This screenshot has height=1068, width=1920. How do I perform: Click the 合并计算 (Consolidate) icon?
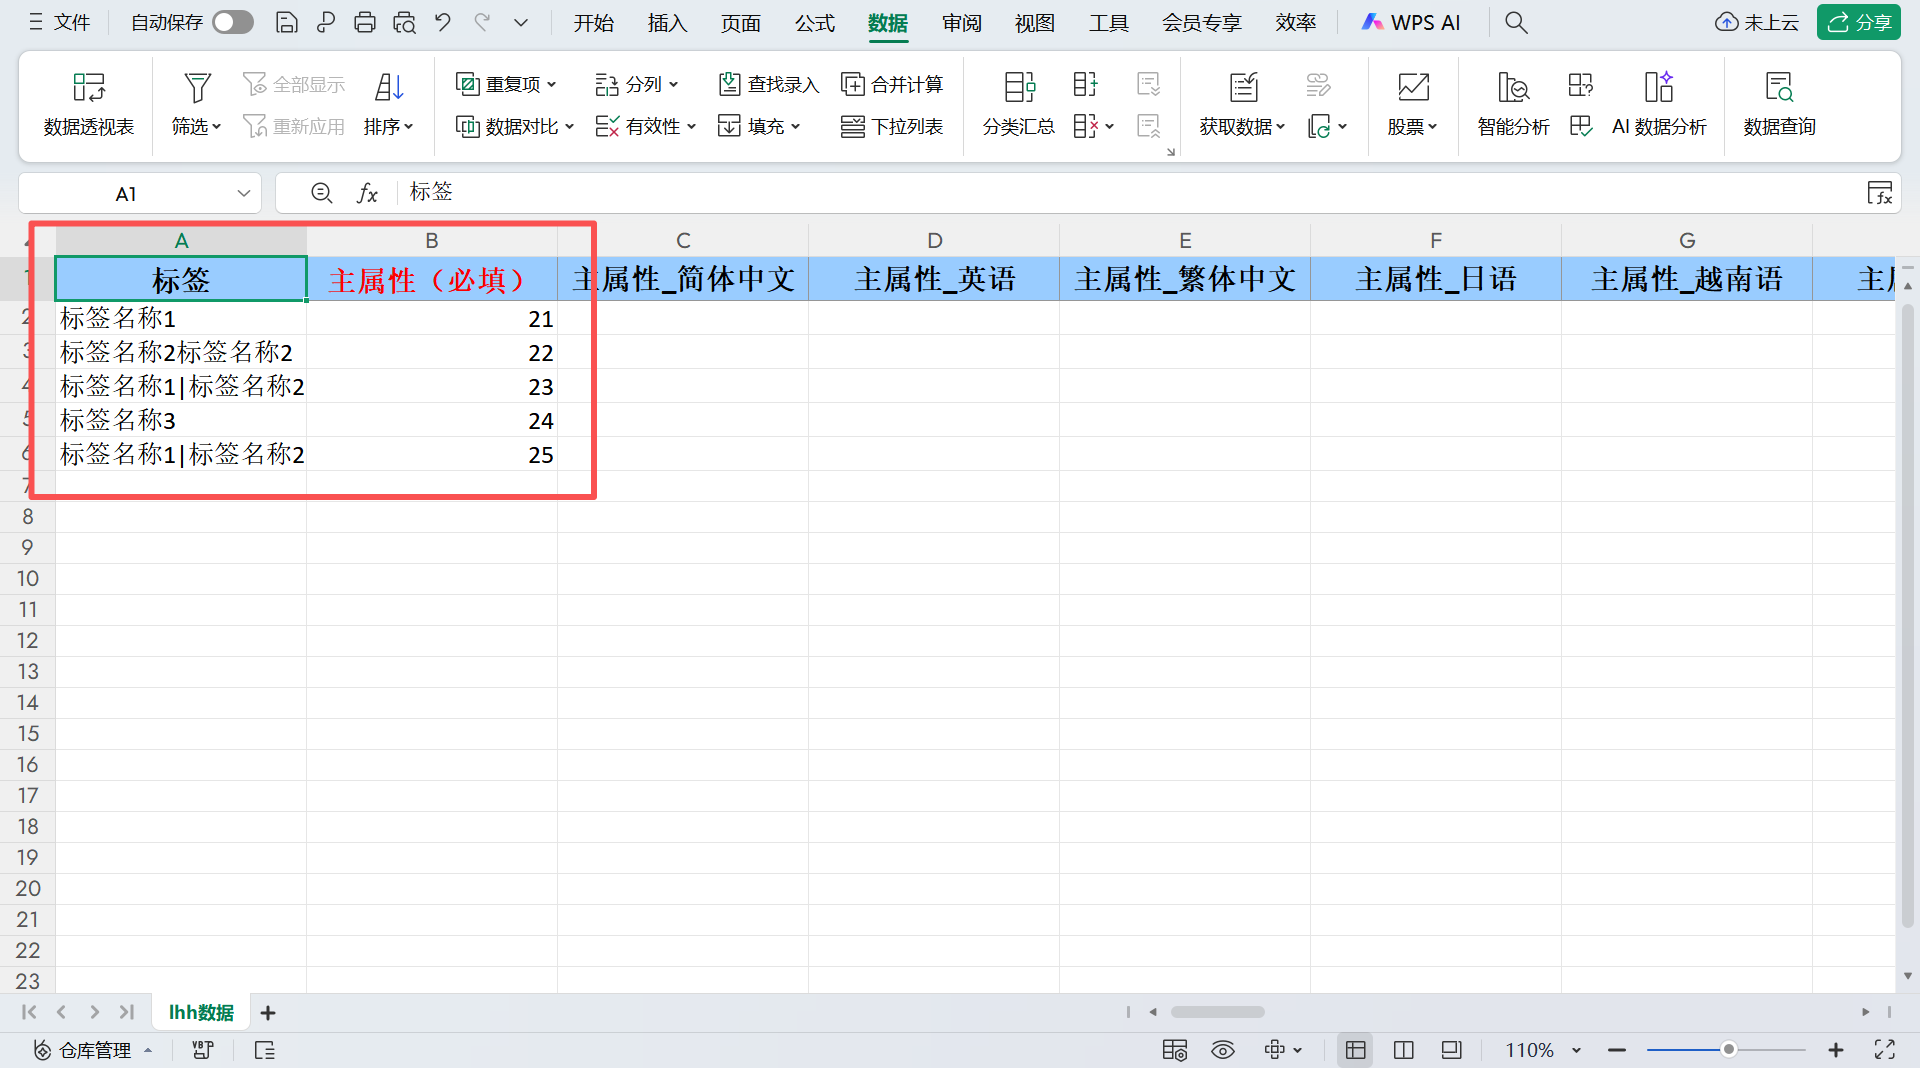click(x=891, y=84)
